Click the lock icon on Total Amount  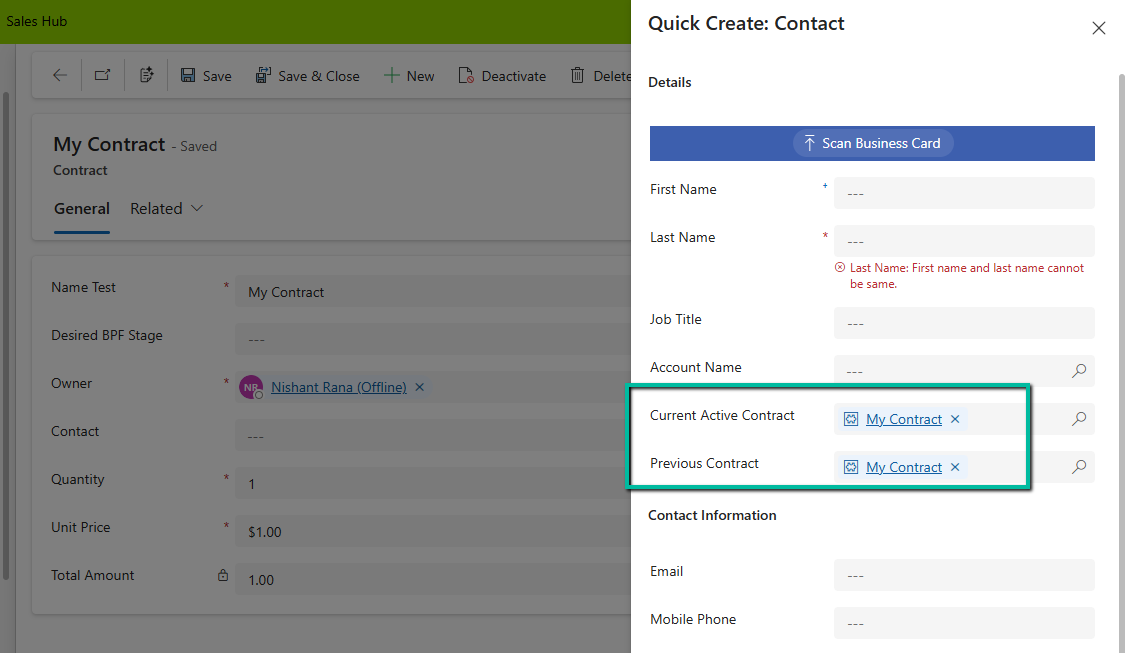coord(222,575)
